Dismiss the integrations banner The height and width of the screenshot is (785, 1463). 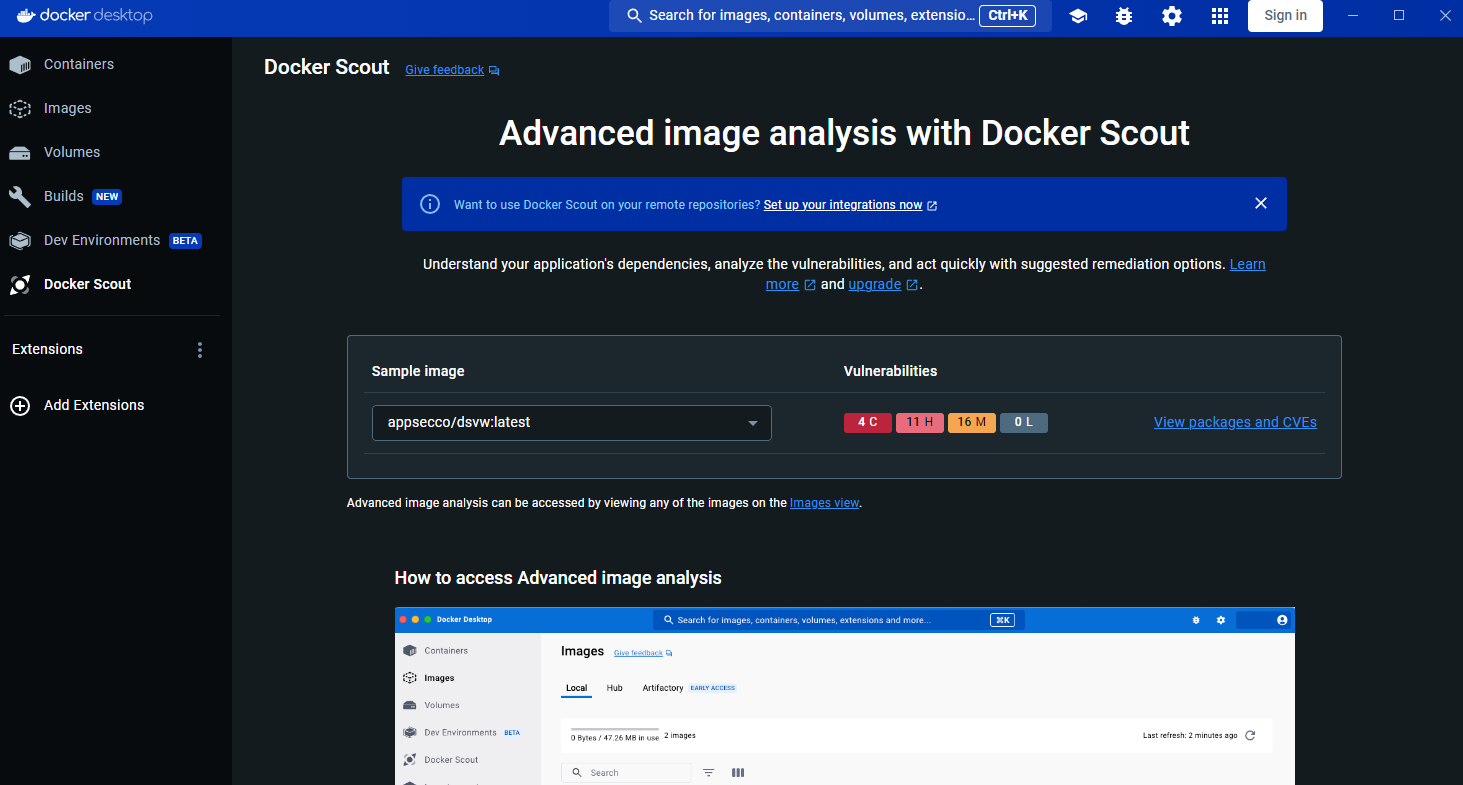pos(1261,203)
